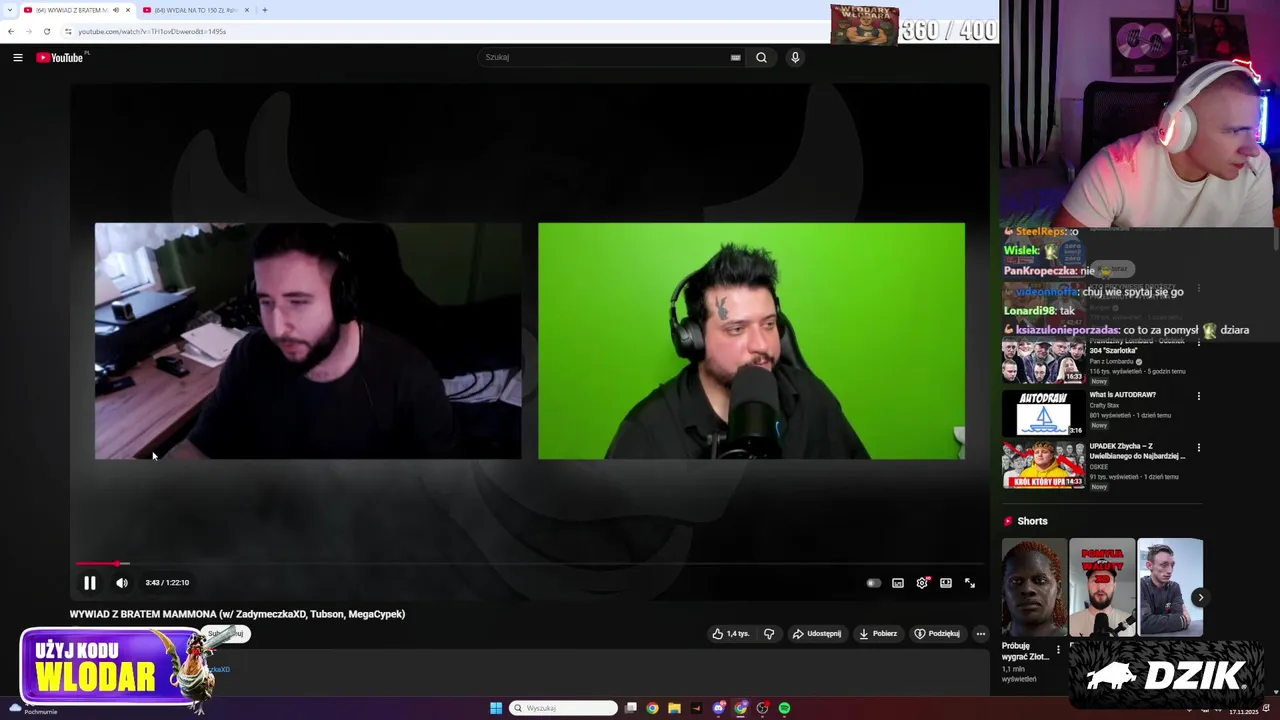The height and width of the screenshot is (720, 1280).
Task: Go back in the browser
Action: pos(11,31)
